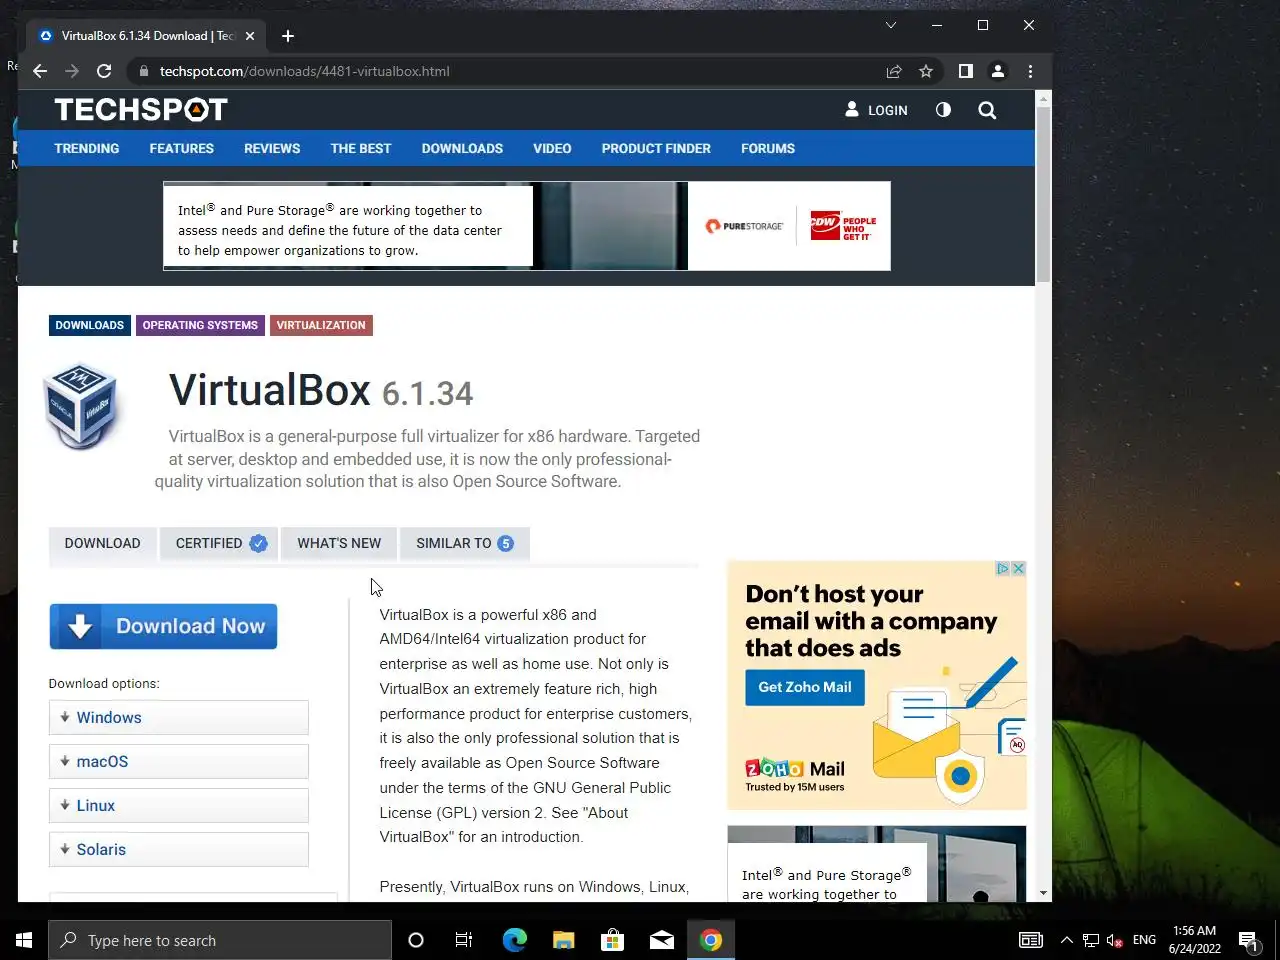Screen dimensions: 1280x960
Task: Open the FEATURES nav item
Action: 182,148
